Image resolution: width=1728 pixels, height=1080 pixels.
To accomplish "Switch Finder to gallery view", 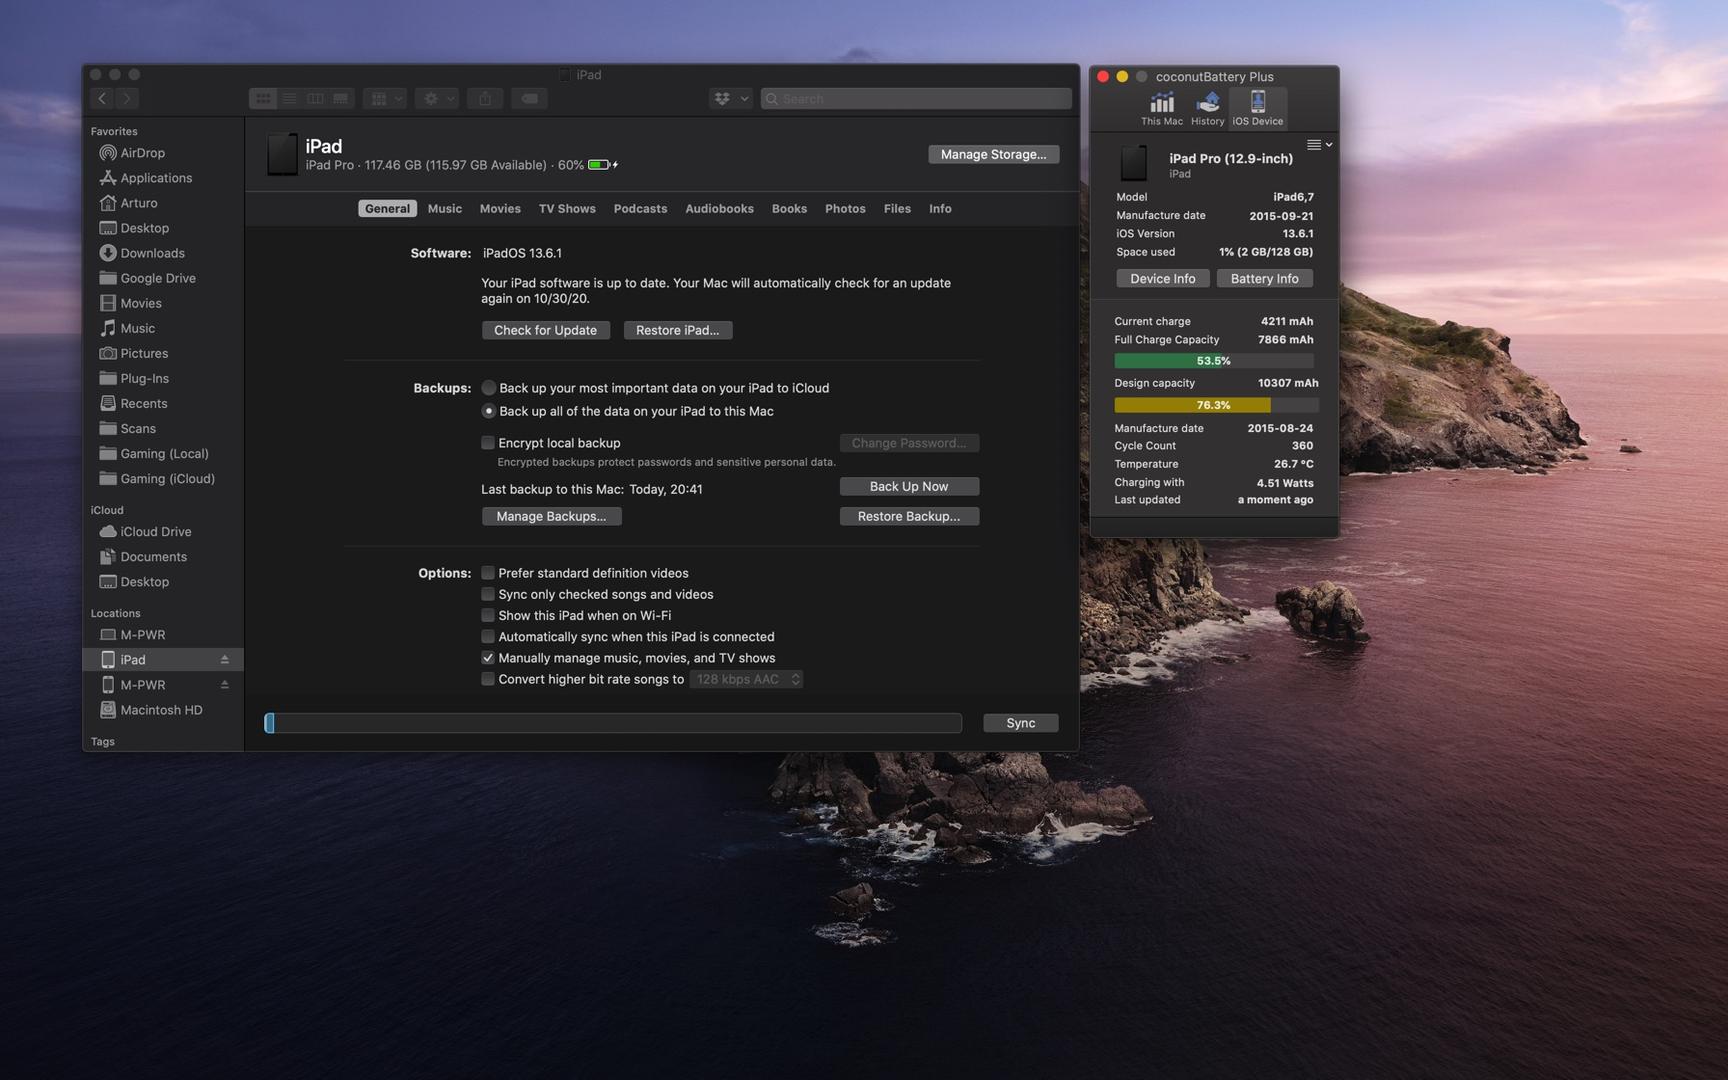I will tap(341, 98).
